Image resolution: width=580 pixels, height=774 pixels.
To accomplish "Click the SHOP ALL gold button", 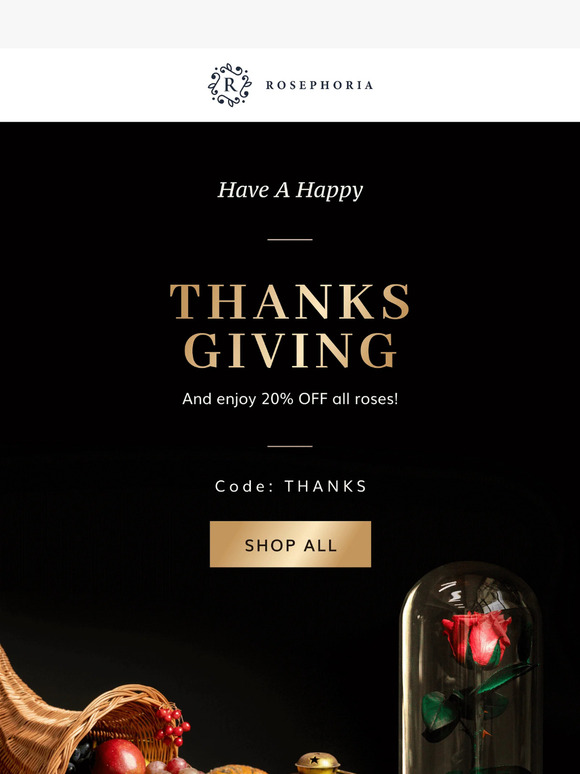I will (290, 544).
